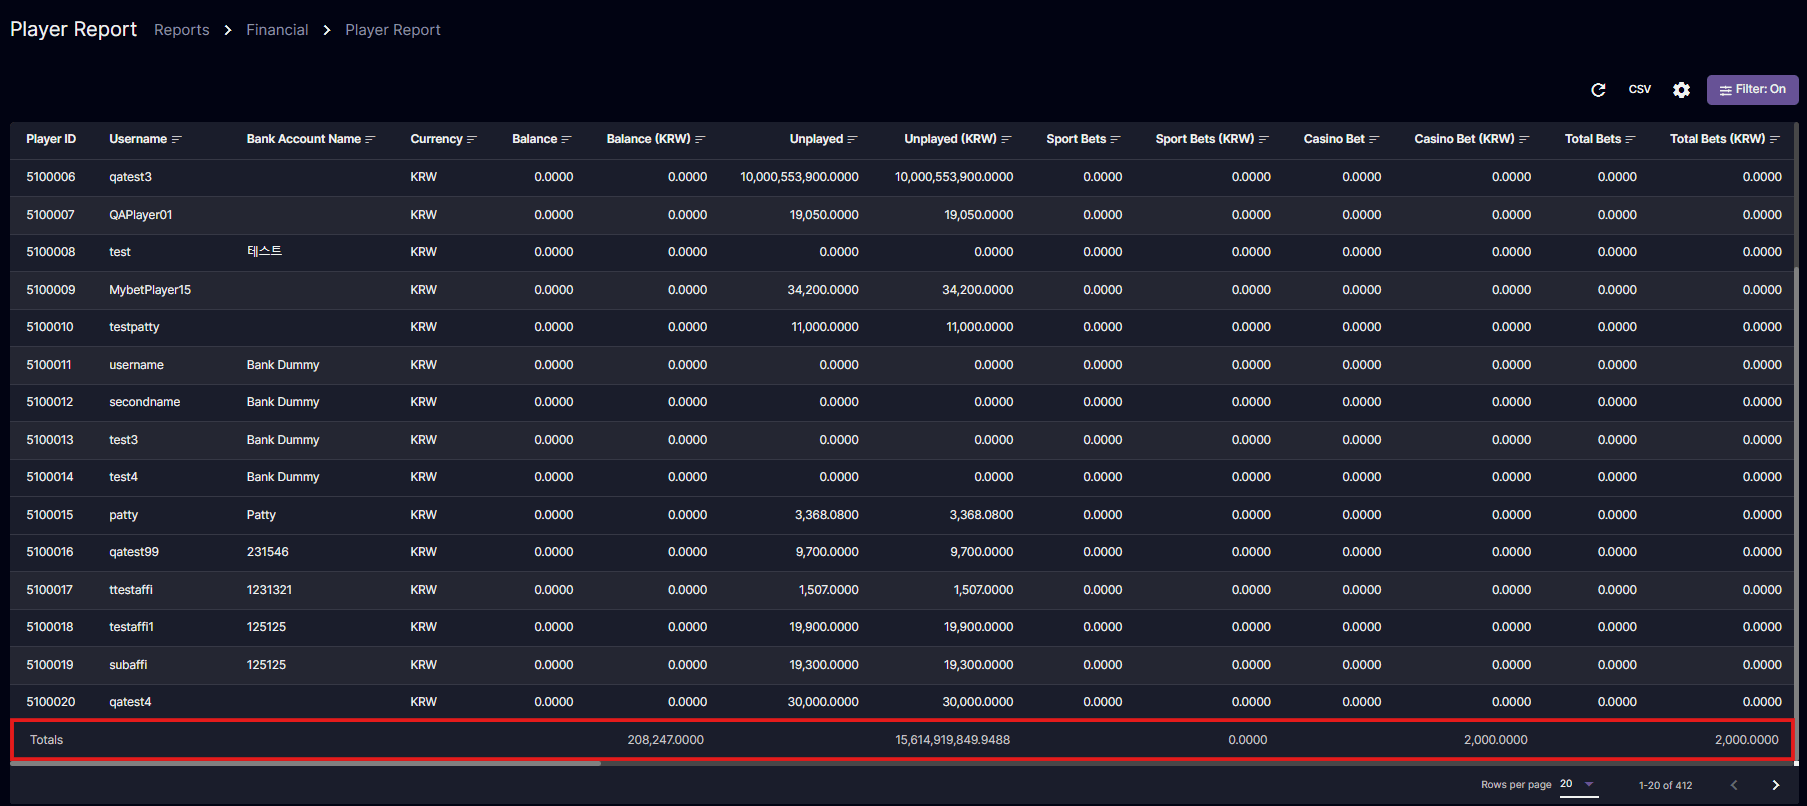
Task: Click the Currency column filter icon
Action: 472,139
